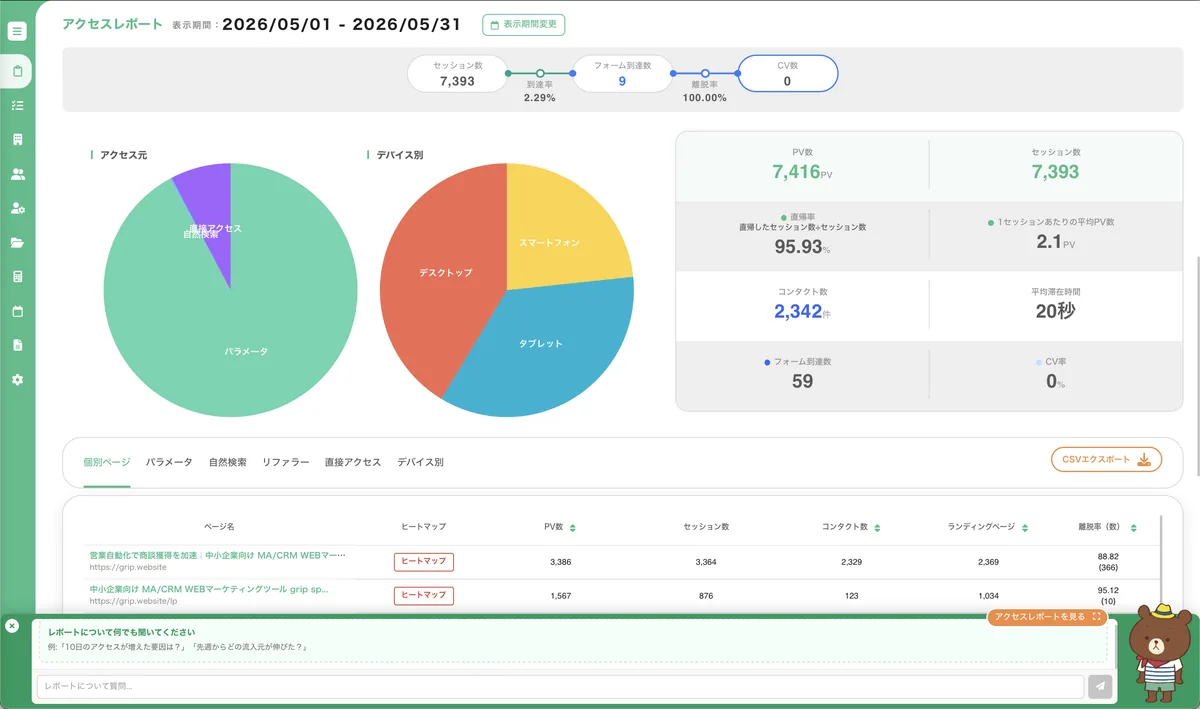
Task: Sort table by PV数 column arrows
Action: (572, 527)
